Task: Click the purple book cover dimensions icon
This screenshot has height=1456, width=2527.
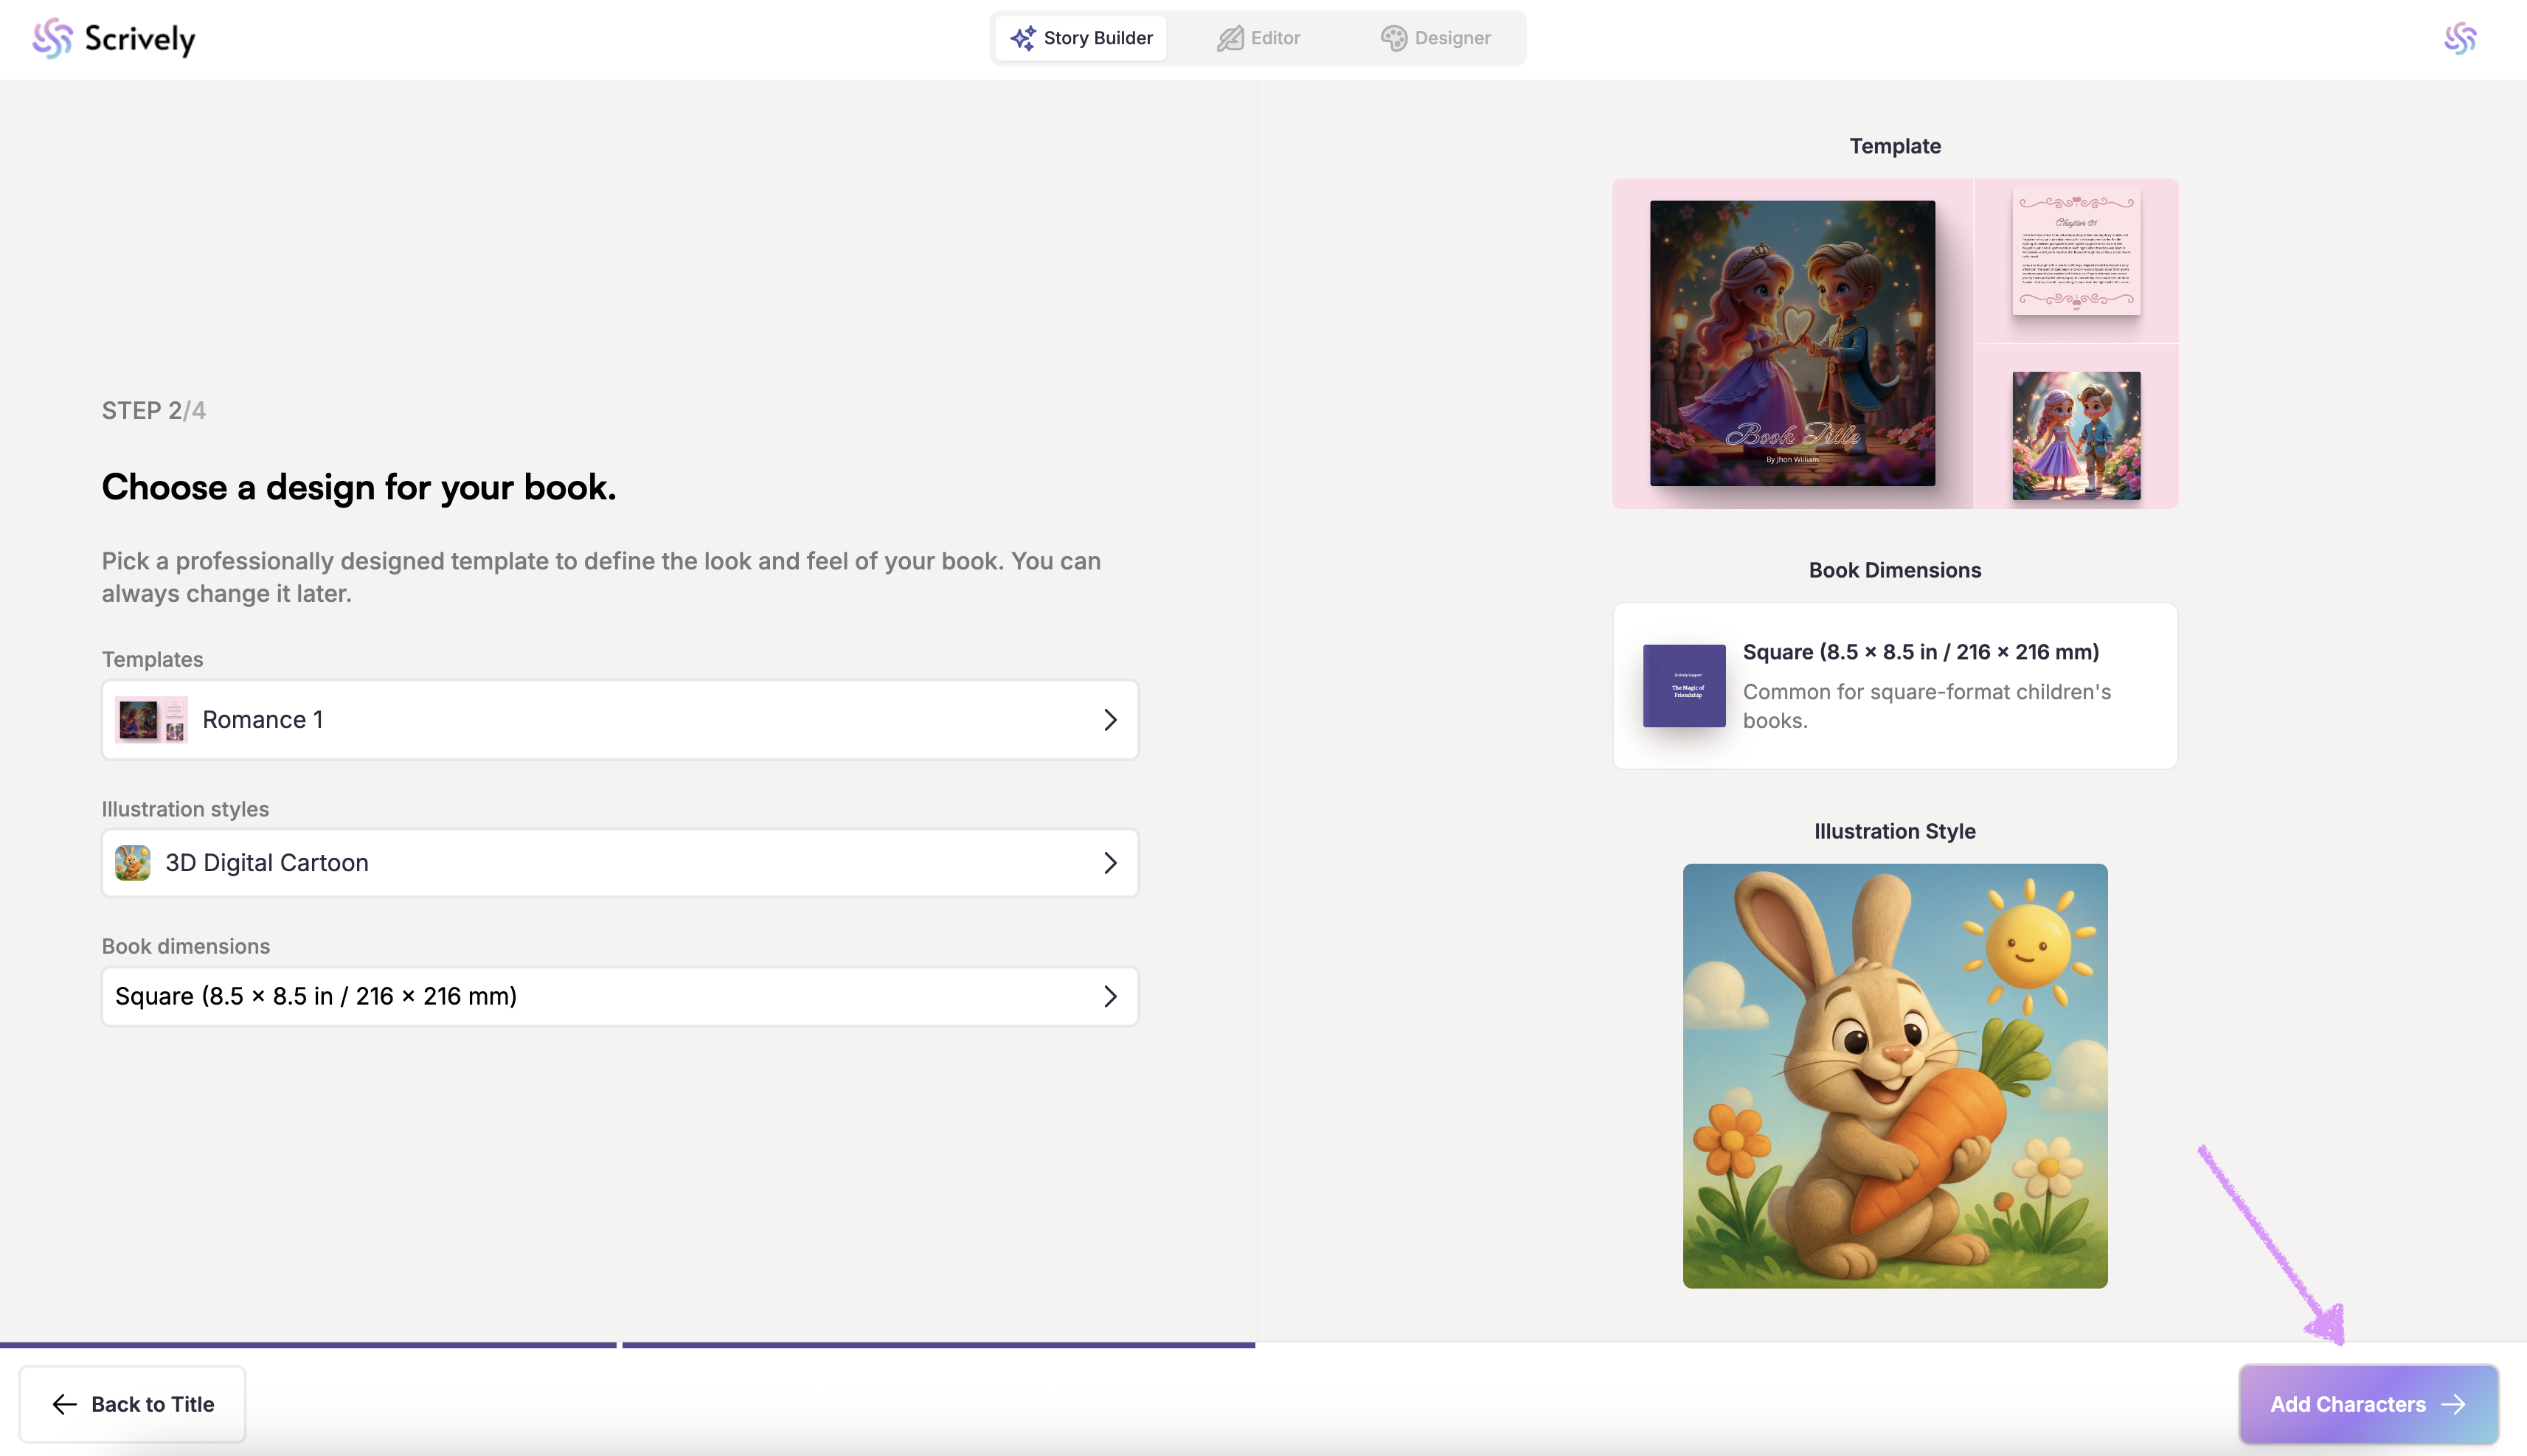Action: pos(1683,686)
